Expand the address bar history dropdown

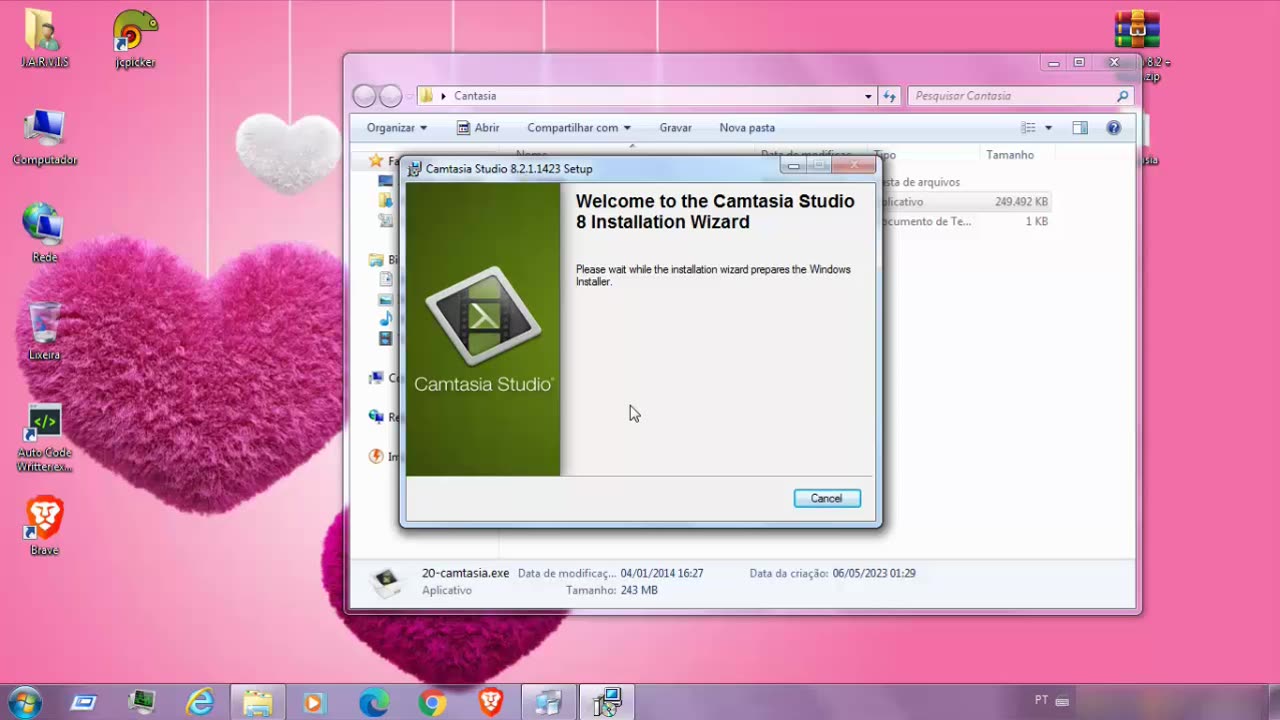tap(868, 96)
